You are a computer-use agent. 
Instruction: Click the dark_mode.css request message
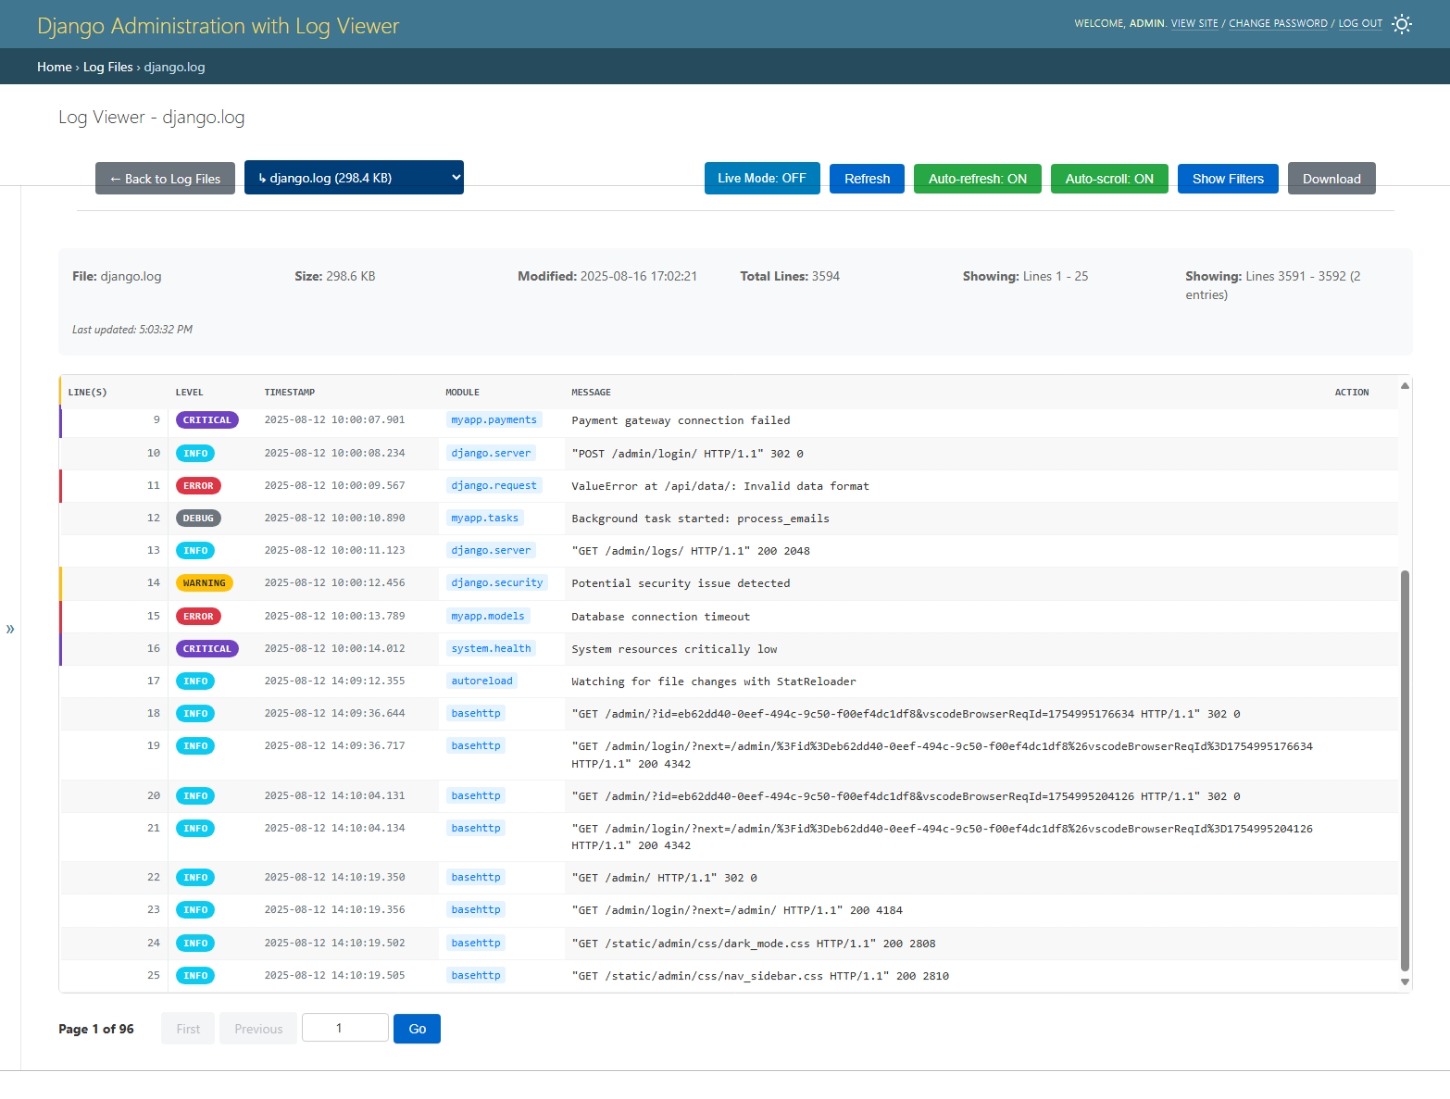tap(754, 944)
